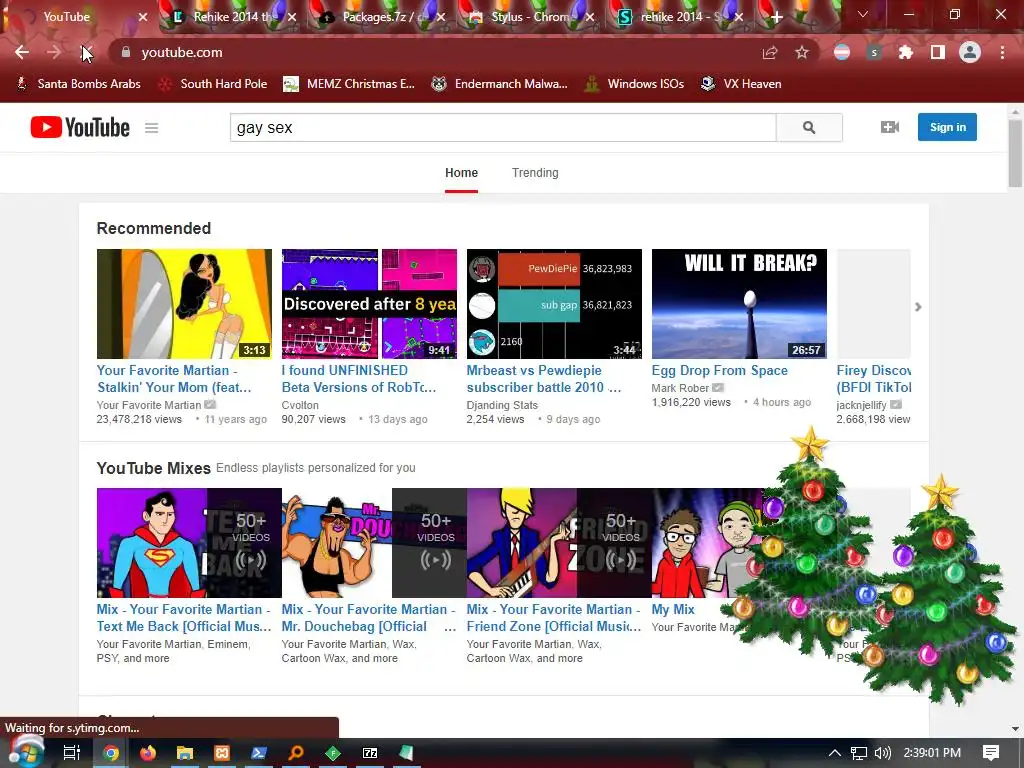The height and width of the screenshot is (768, 1024).
Task: Open Task View on the taskbar
Action: click(x=72, y=753)
